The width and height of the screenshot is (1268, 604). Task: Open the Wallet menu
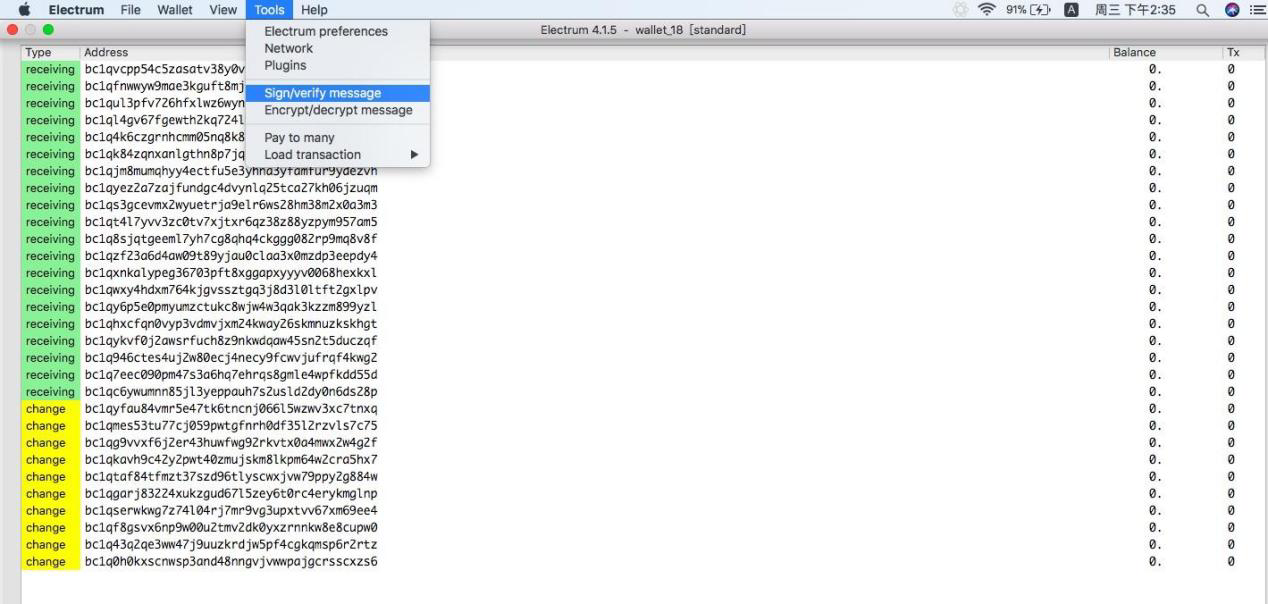pyautogui.click(x=175, y=10)
